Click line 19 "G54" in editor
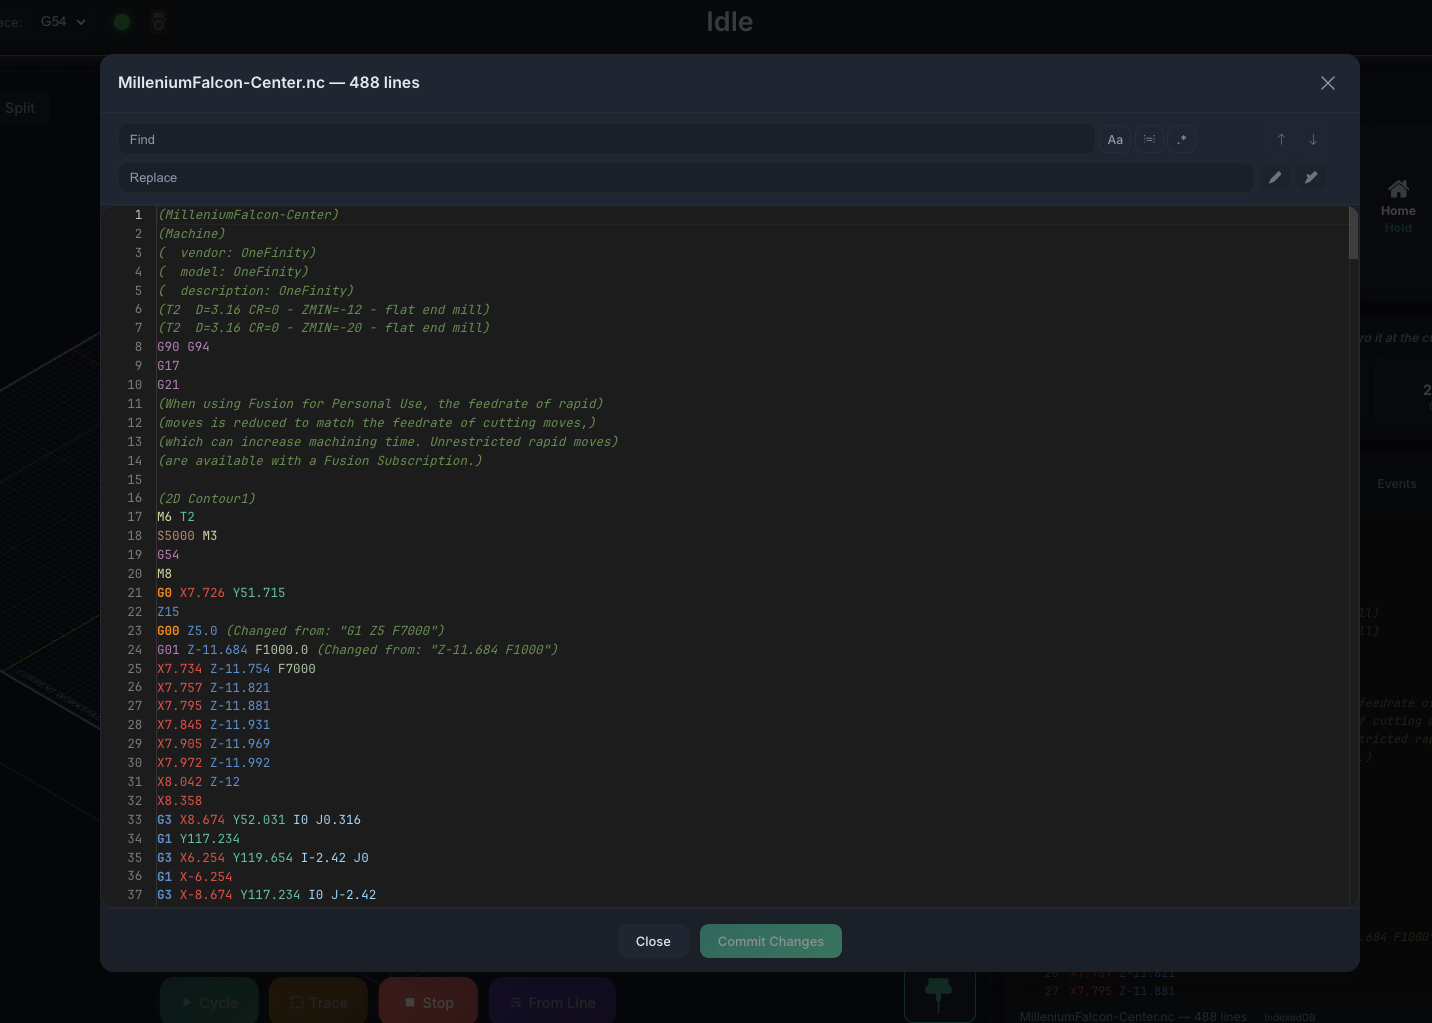1432x1023 pixels. click(x=168, y=555)
